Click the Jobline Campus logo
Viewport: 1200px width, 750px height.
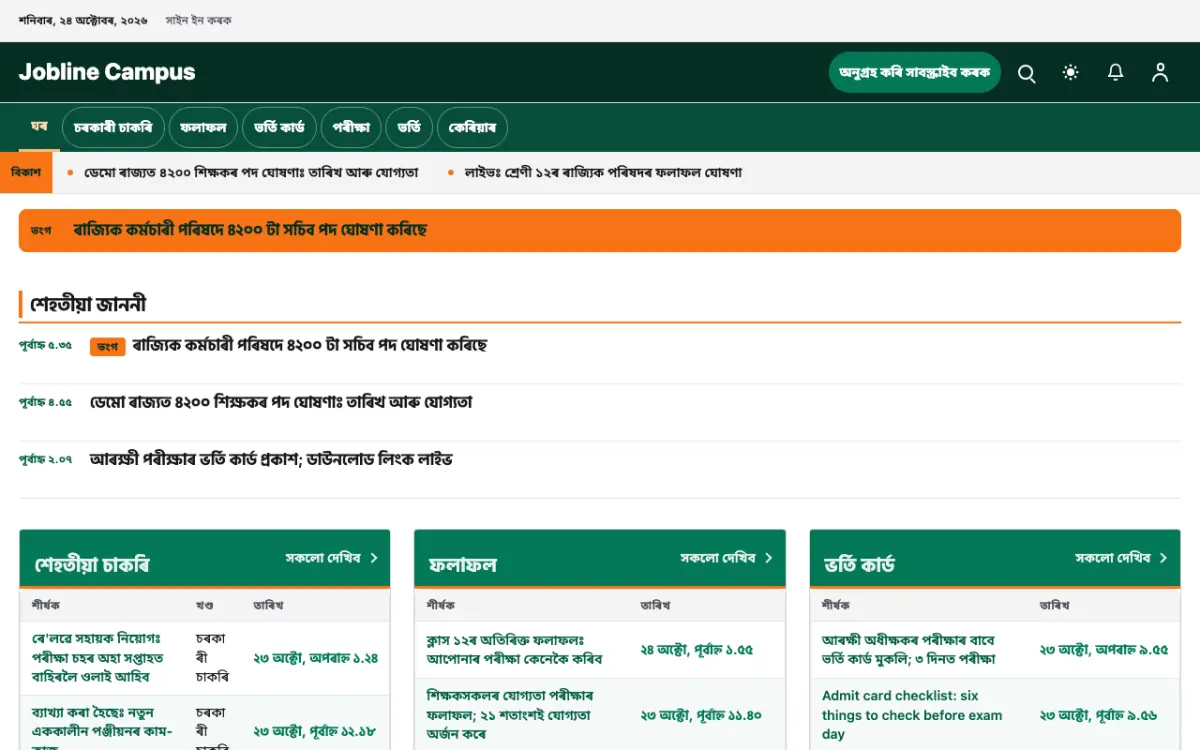107,72
